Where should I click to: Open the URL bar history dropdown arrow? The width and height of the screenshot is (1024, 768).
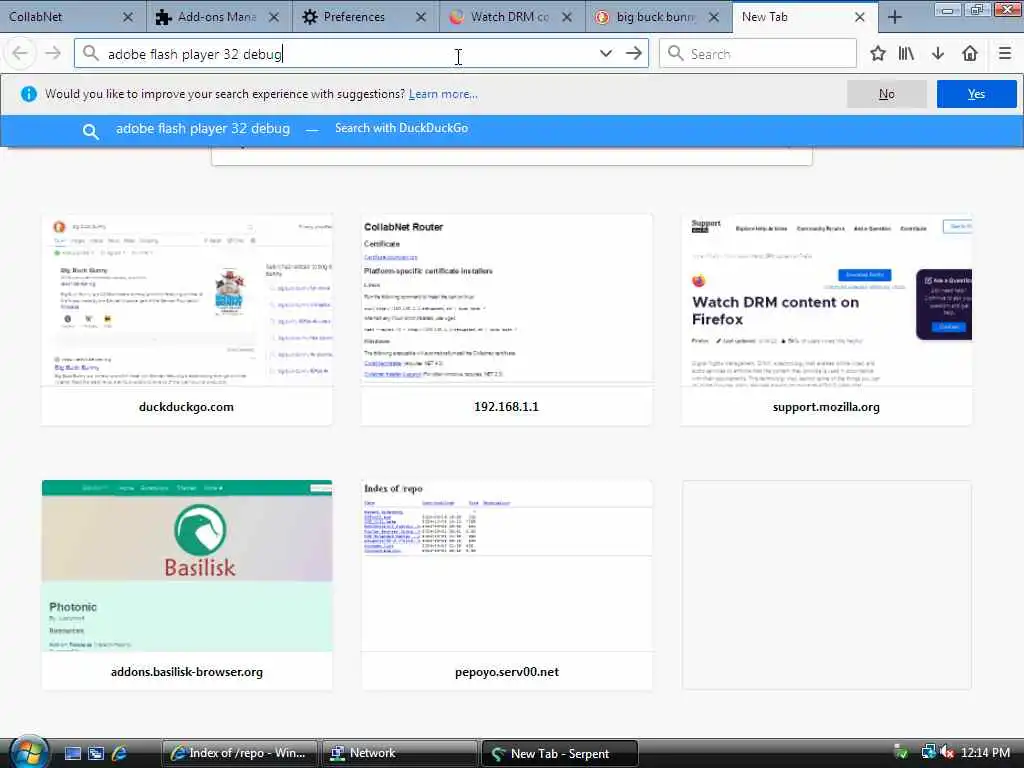pos(606,54)
